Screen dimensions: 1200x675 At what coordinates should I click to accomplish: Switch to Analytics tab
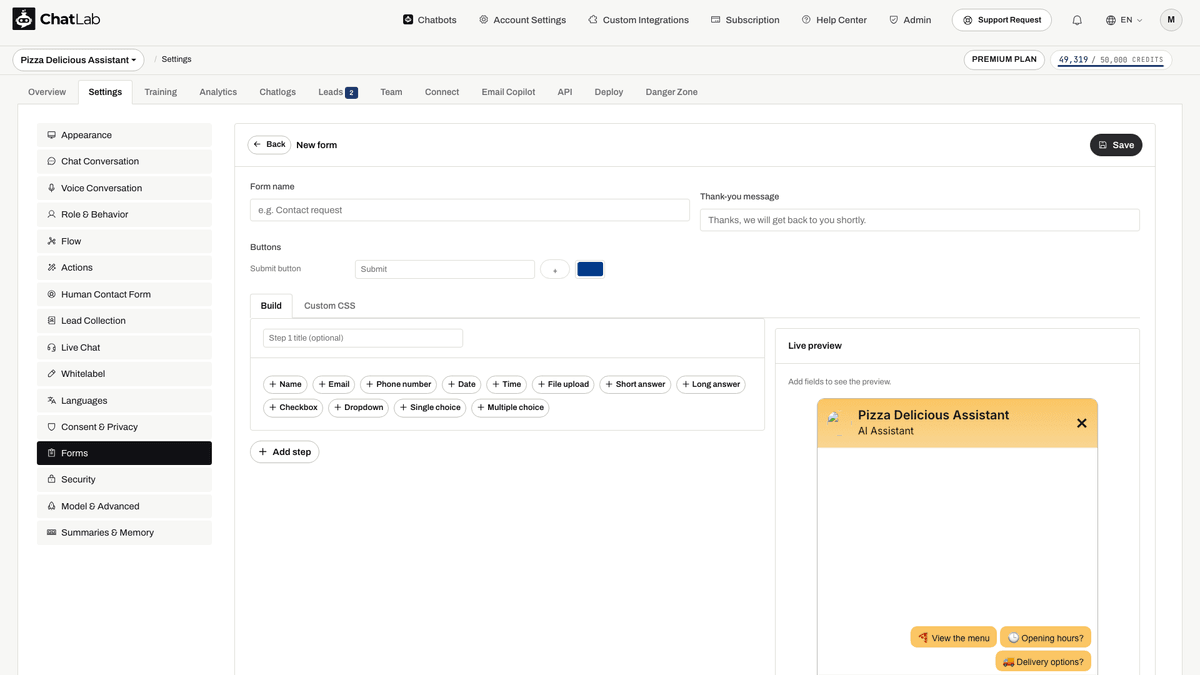[x=218, y=92]
